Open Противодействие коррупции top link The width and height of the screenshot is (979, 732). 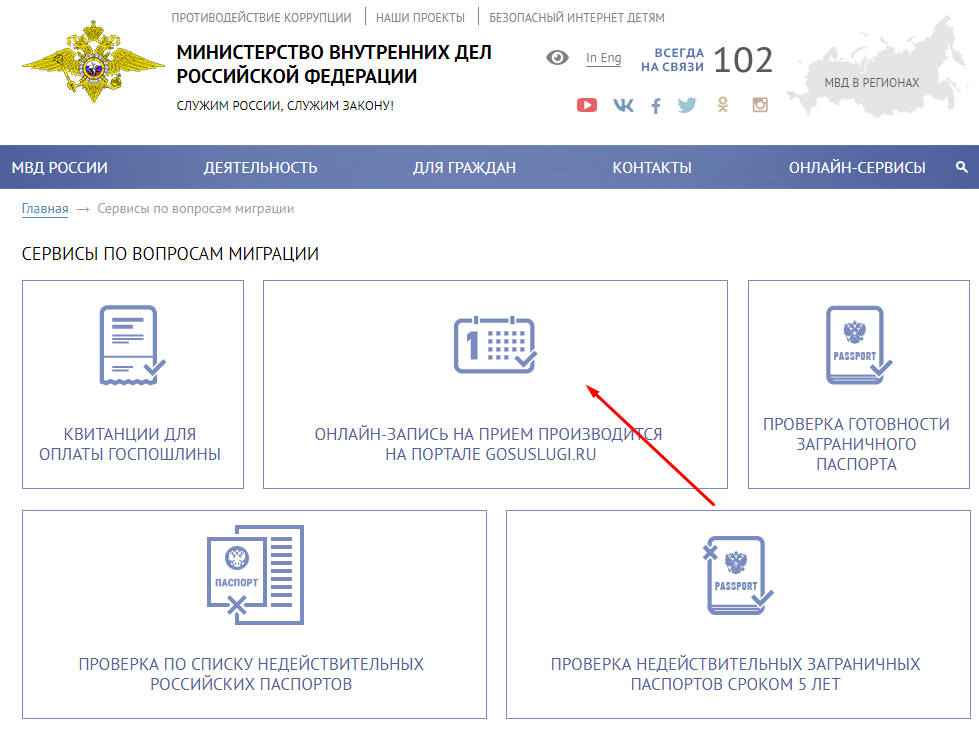[261, 17]
